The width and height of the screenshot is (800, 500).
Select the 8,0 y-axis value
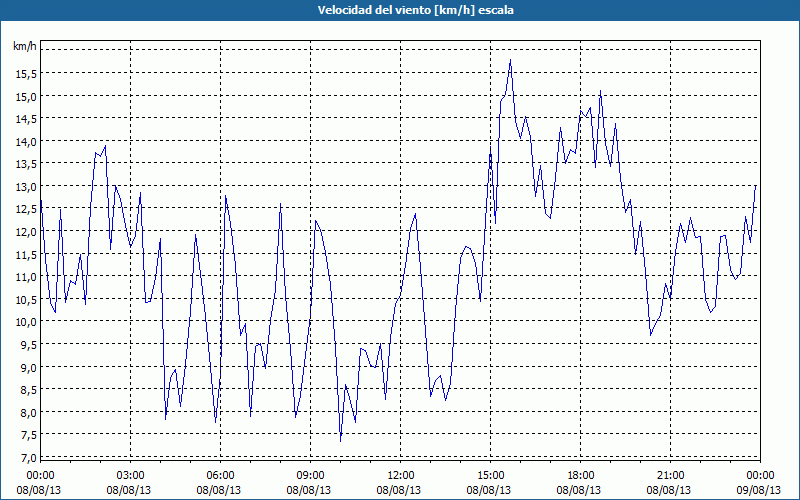28,412
